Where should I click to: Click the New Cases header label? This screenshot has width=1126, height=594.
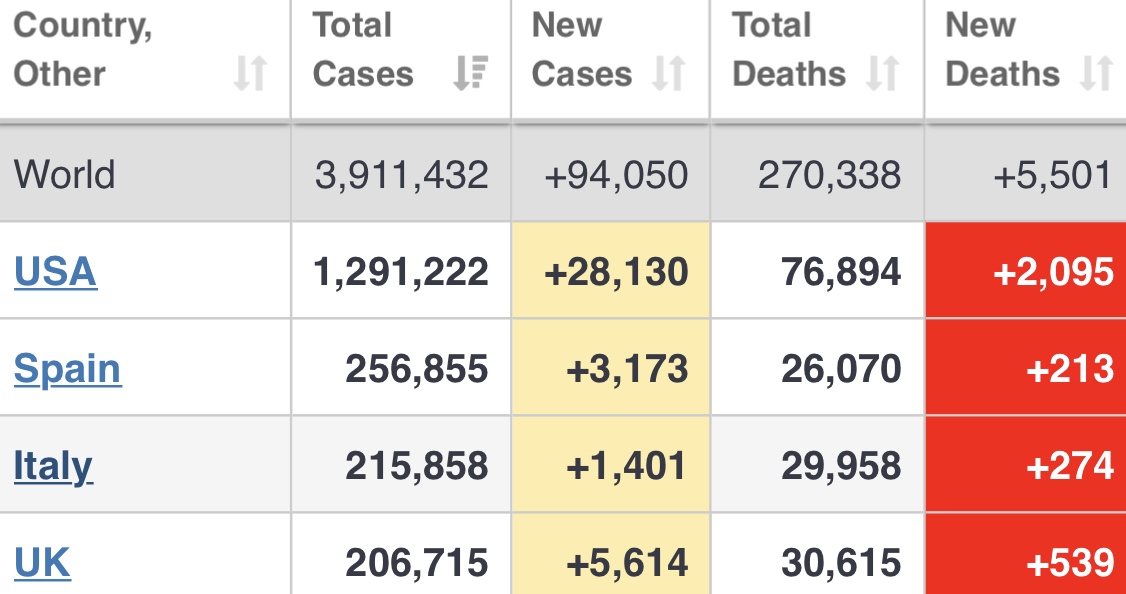[x=581, y=50]
